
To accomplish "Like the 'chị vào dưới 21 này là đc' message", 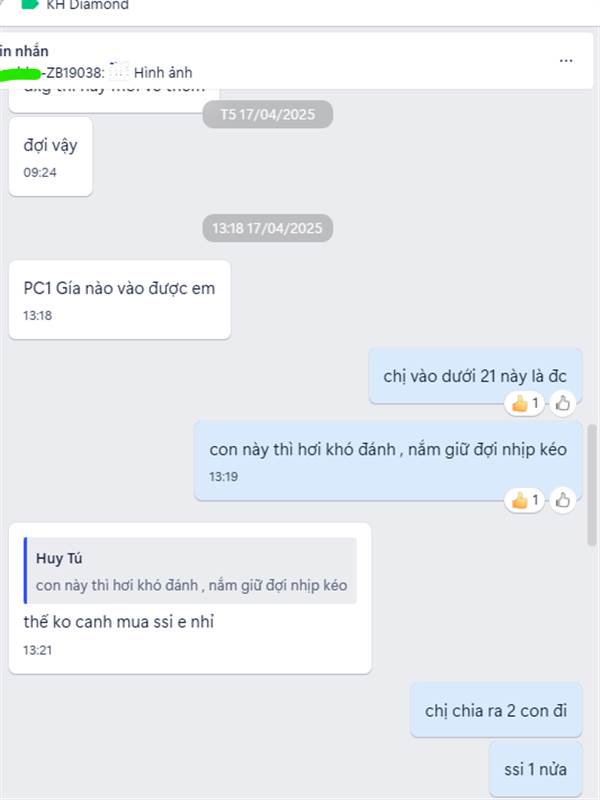I will click(x=563, y=404).
